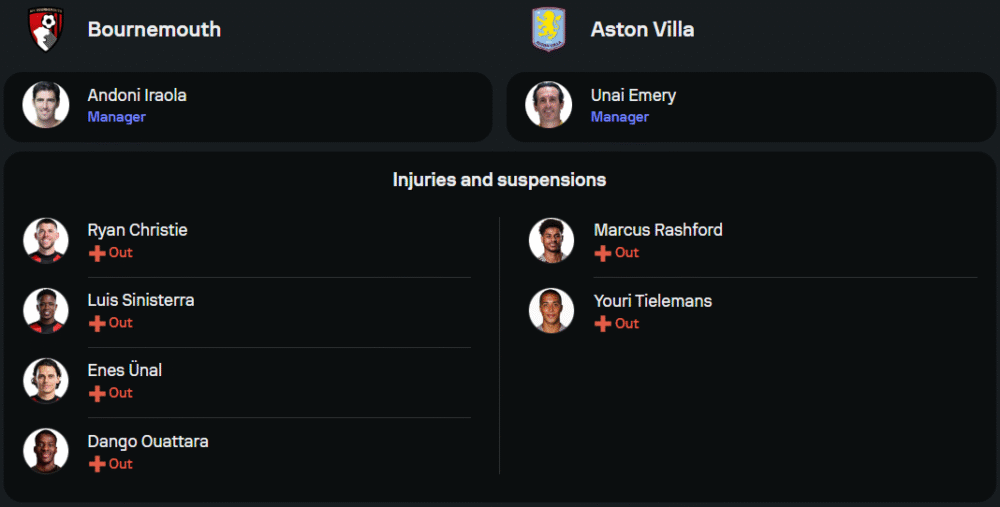Select Marcus Rashford's player avatar
Image resolution: width=1000 pixels, height=507 pixels.
point(552,240)
